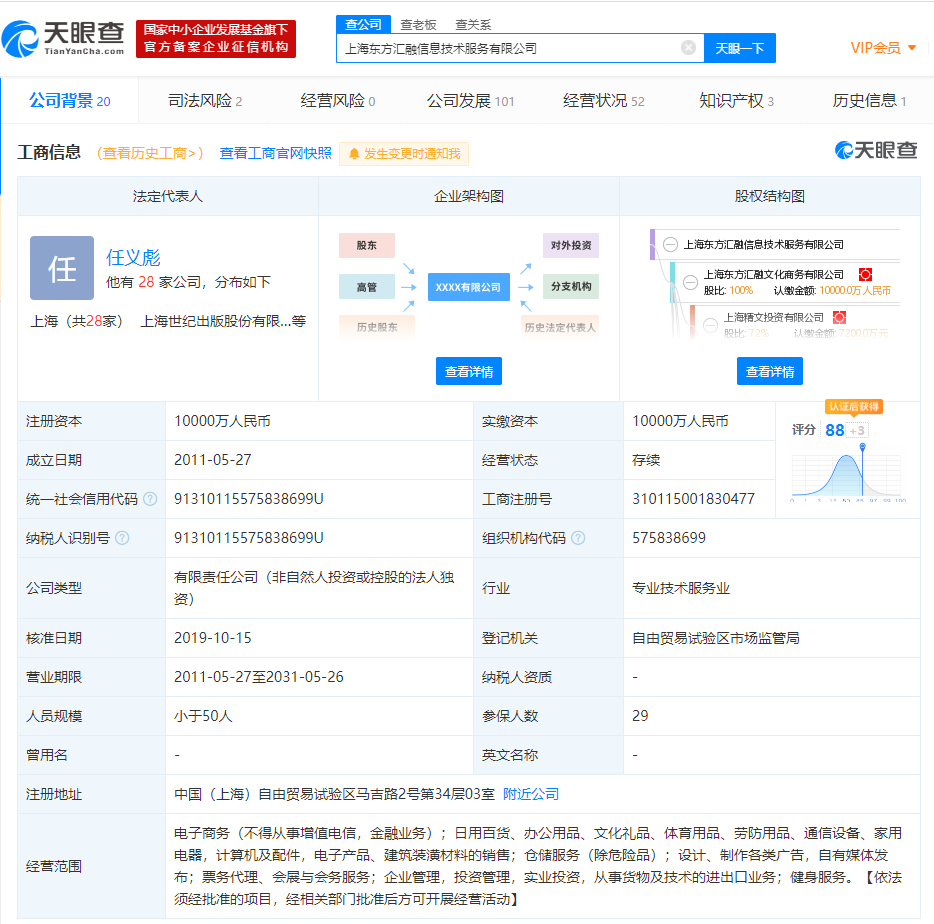Click the score distribution chart marker
Image resolution: width=934 pixels, height=924 pixels.
862,446
